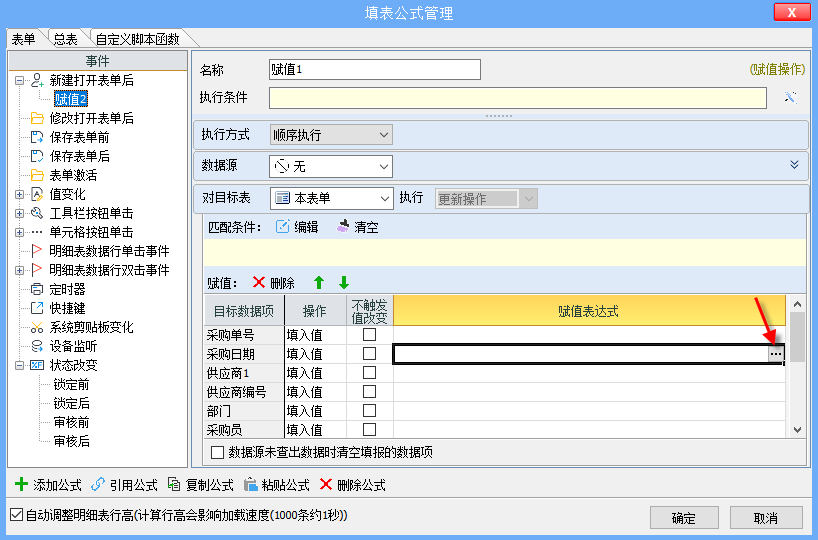Screen dimensions: 818x540
Task: Click the 保存表单后 icon
Action: click(x=37, y=156)
